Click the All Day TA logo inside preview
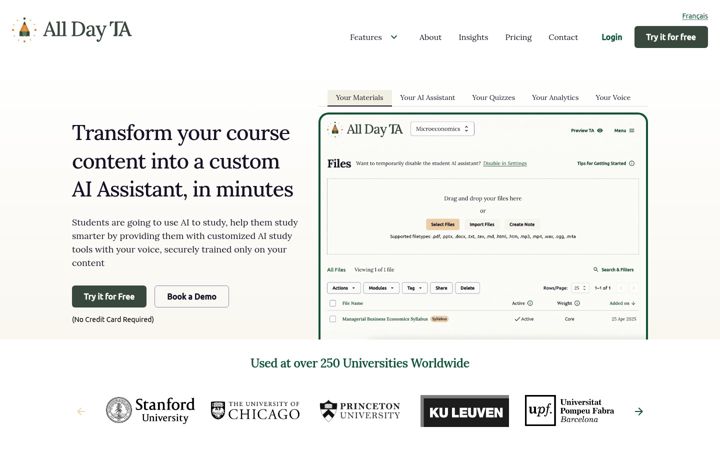Viewport: 720px width, 450px height. coord(365,129)
